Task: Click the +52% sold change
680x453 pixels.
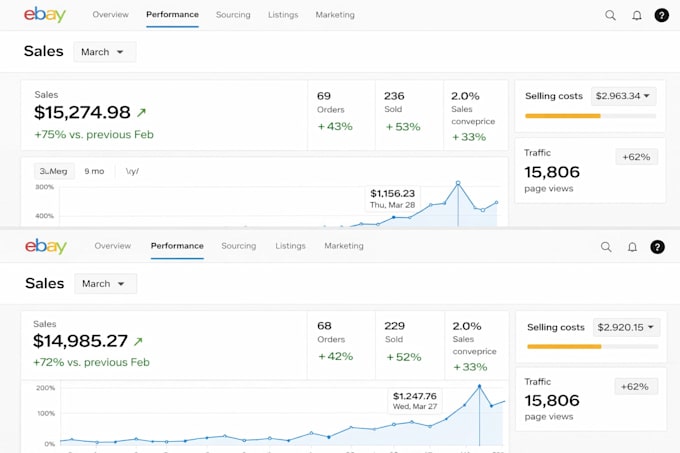Action: pos(404,357)
